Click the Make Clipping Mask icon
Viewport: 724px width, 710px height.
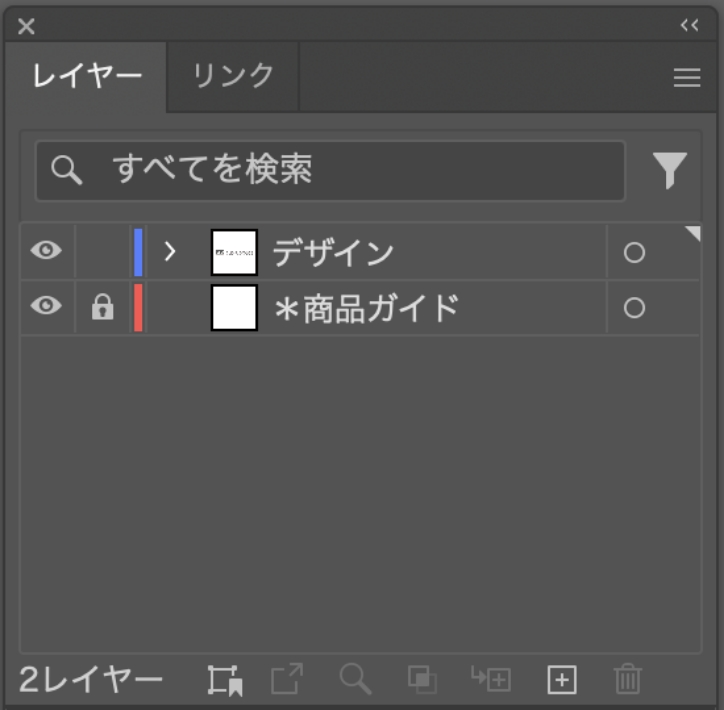422,681
